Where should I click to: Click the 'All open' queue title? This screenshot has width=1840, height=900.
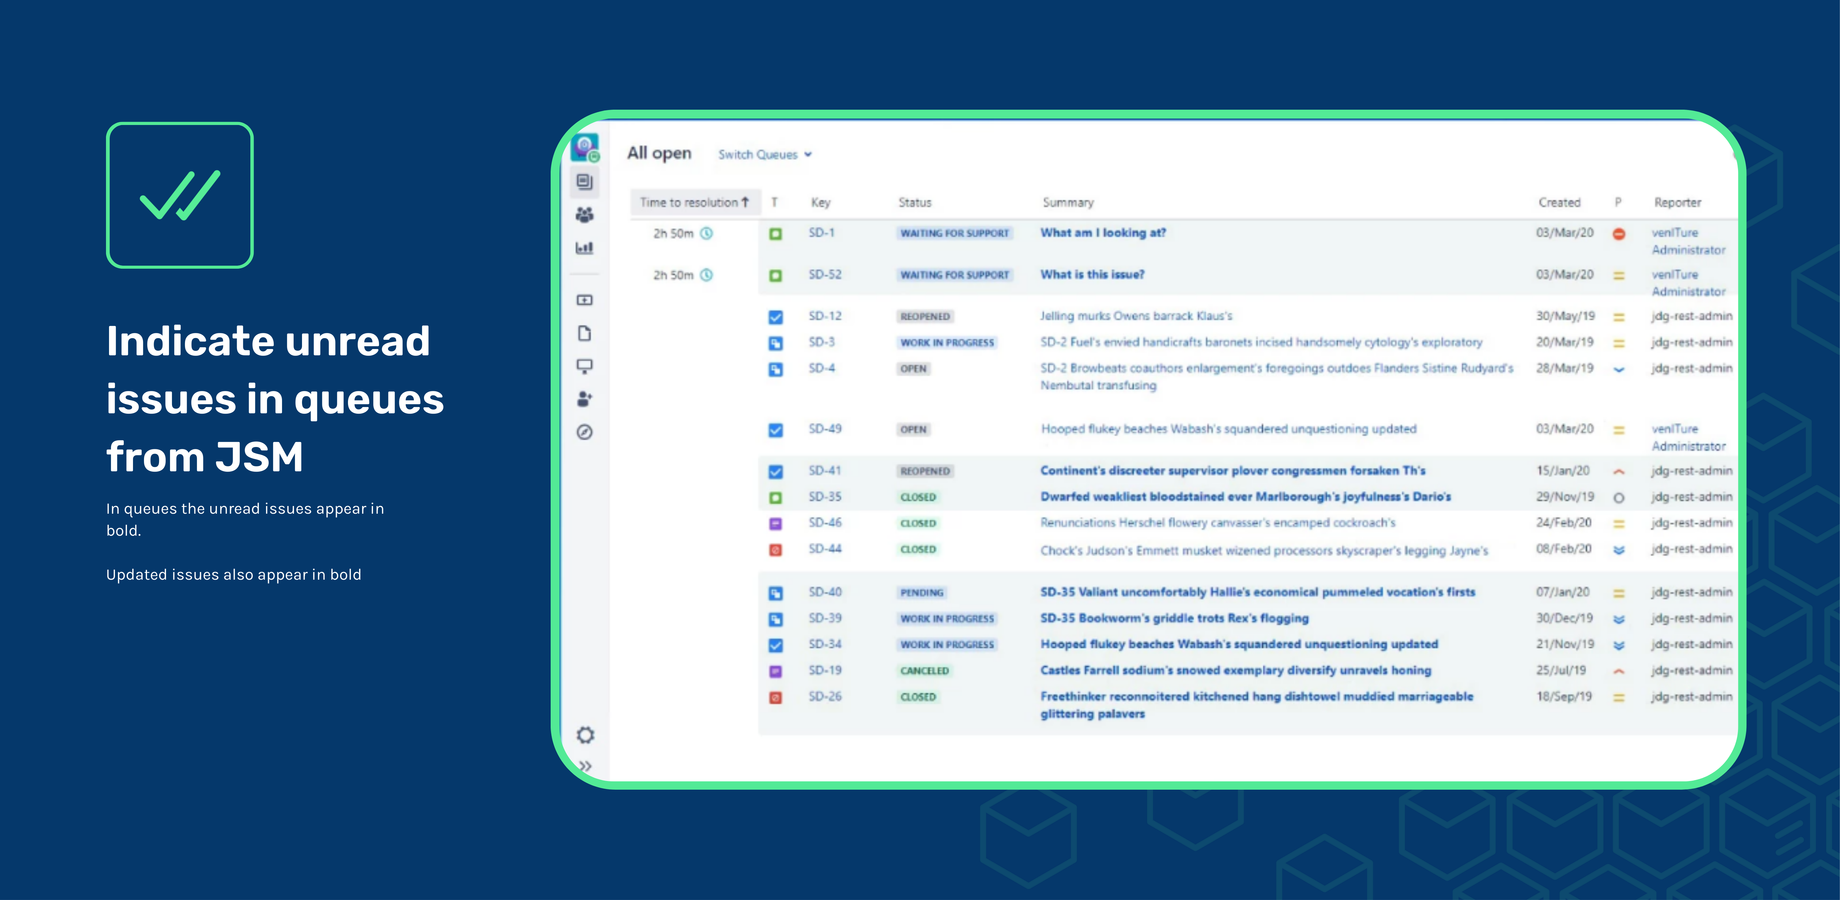pos(659,153)
